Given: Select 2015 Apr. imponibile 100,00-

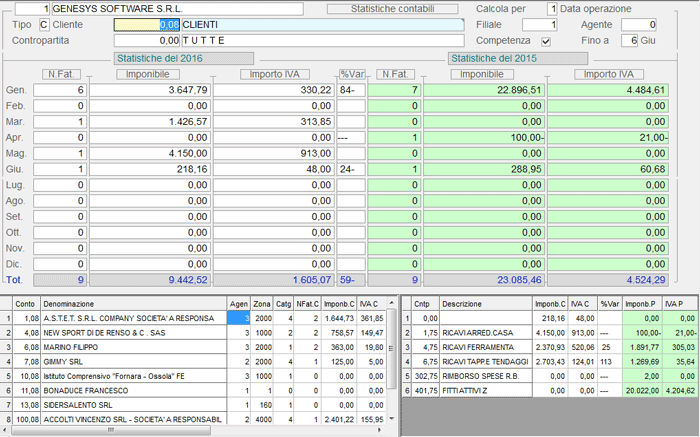Looking at the screenshot, I should click(x=484, y=137).
